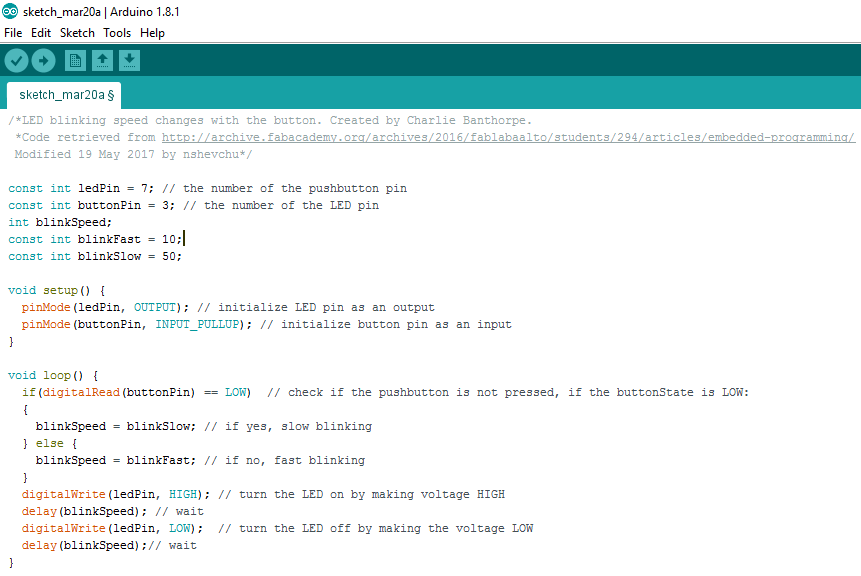Open the Help menu
The height and width of the screenshot is (576, 861).
point(152,33)
